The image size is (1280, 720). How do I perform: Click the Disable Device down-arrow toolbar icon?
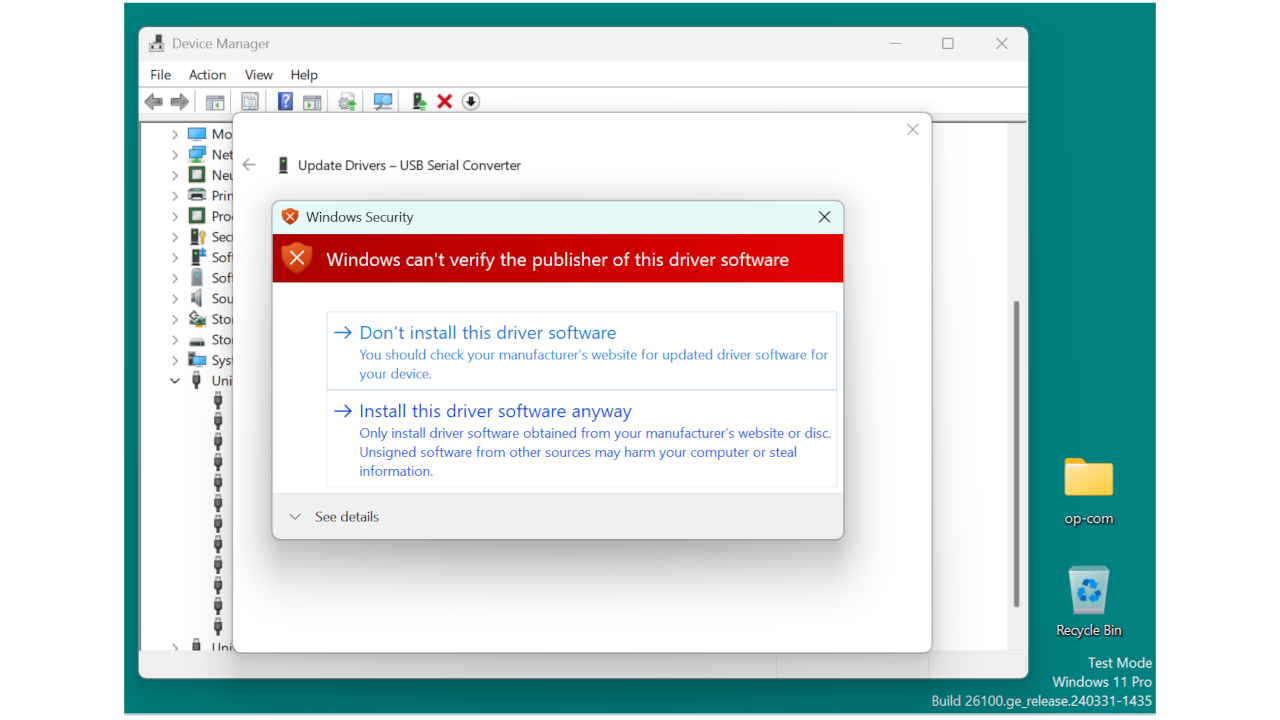coord(470,100)
